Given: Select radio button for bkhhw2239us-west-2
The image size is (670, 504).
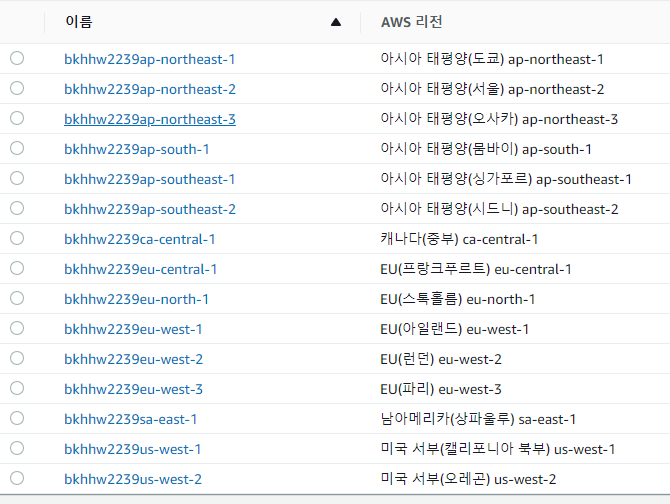Looking at the screenshot, I should 17,478.
